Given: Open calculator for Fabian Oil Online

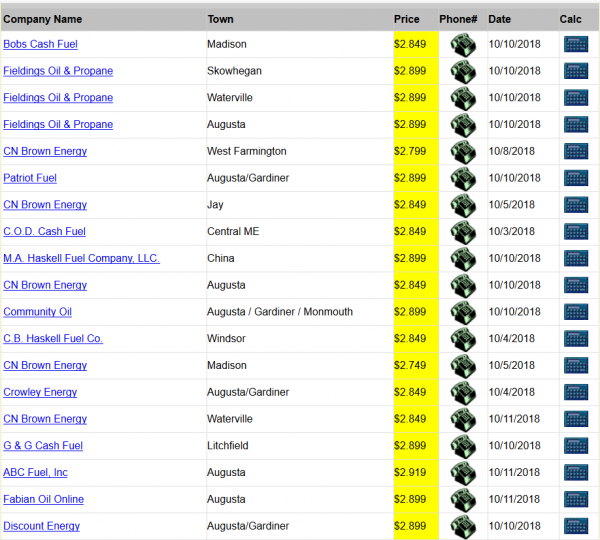Looking at the screenshot, I should click(x=575, y=500).
